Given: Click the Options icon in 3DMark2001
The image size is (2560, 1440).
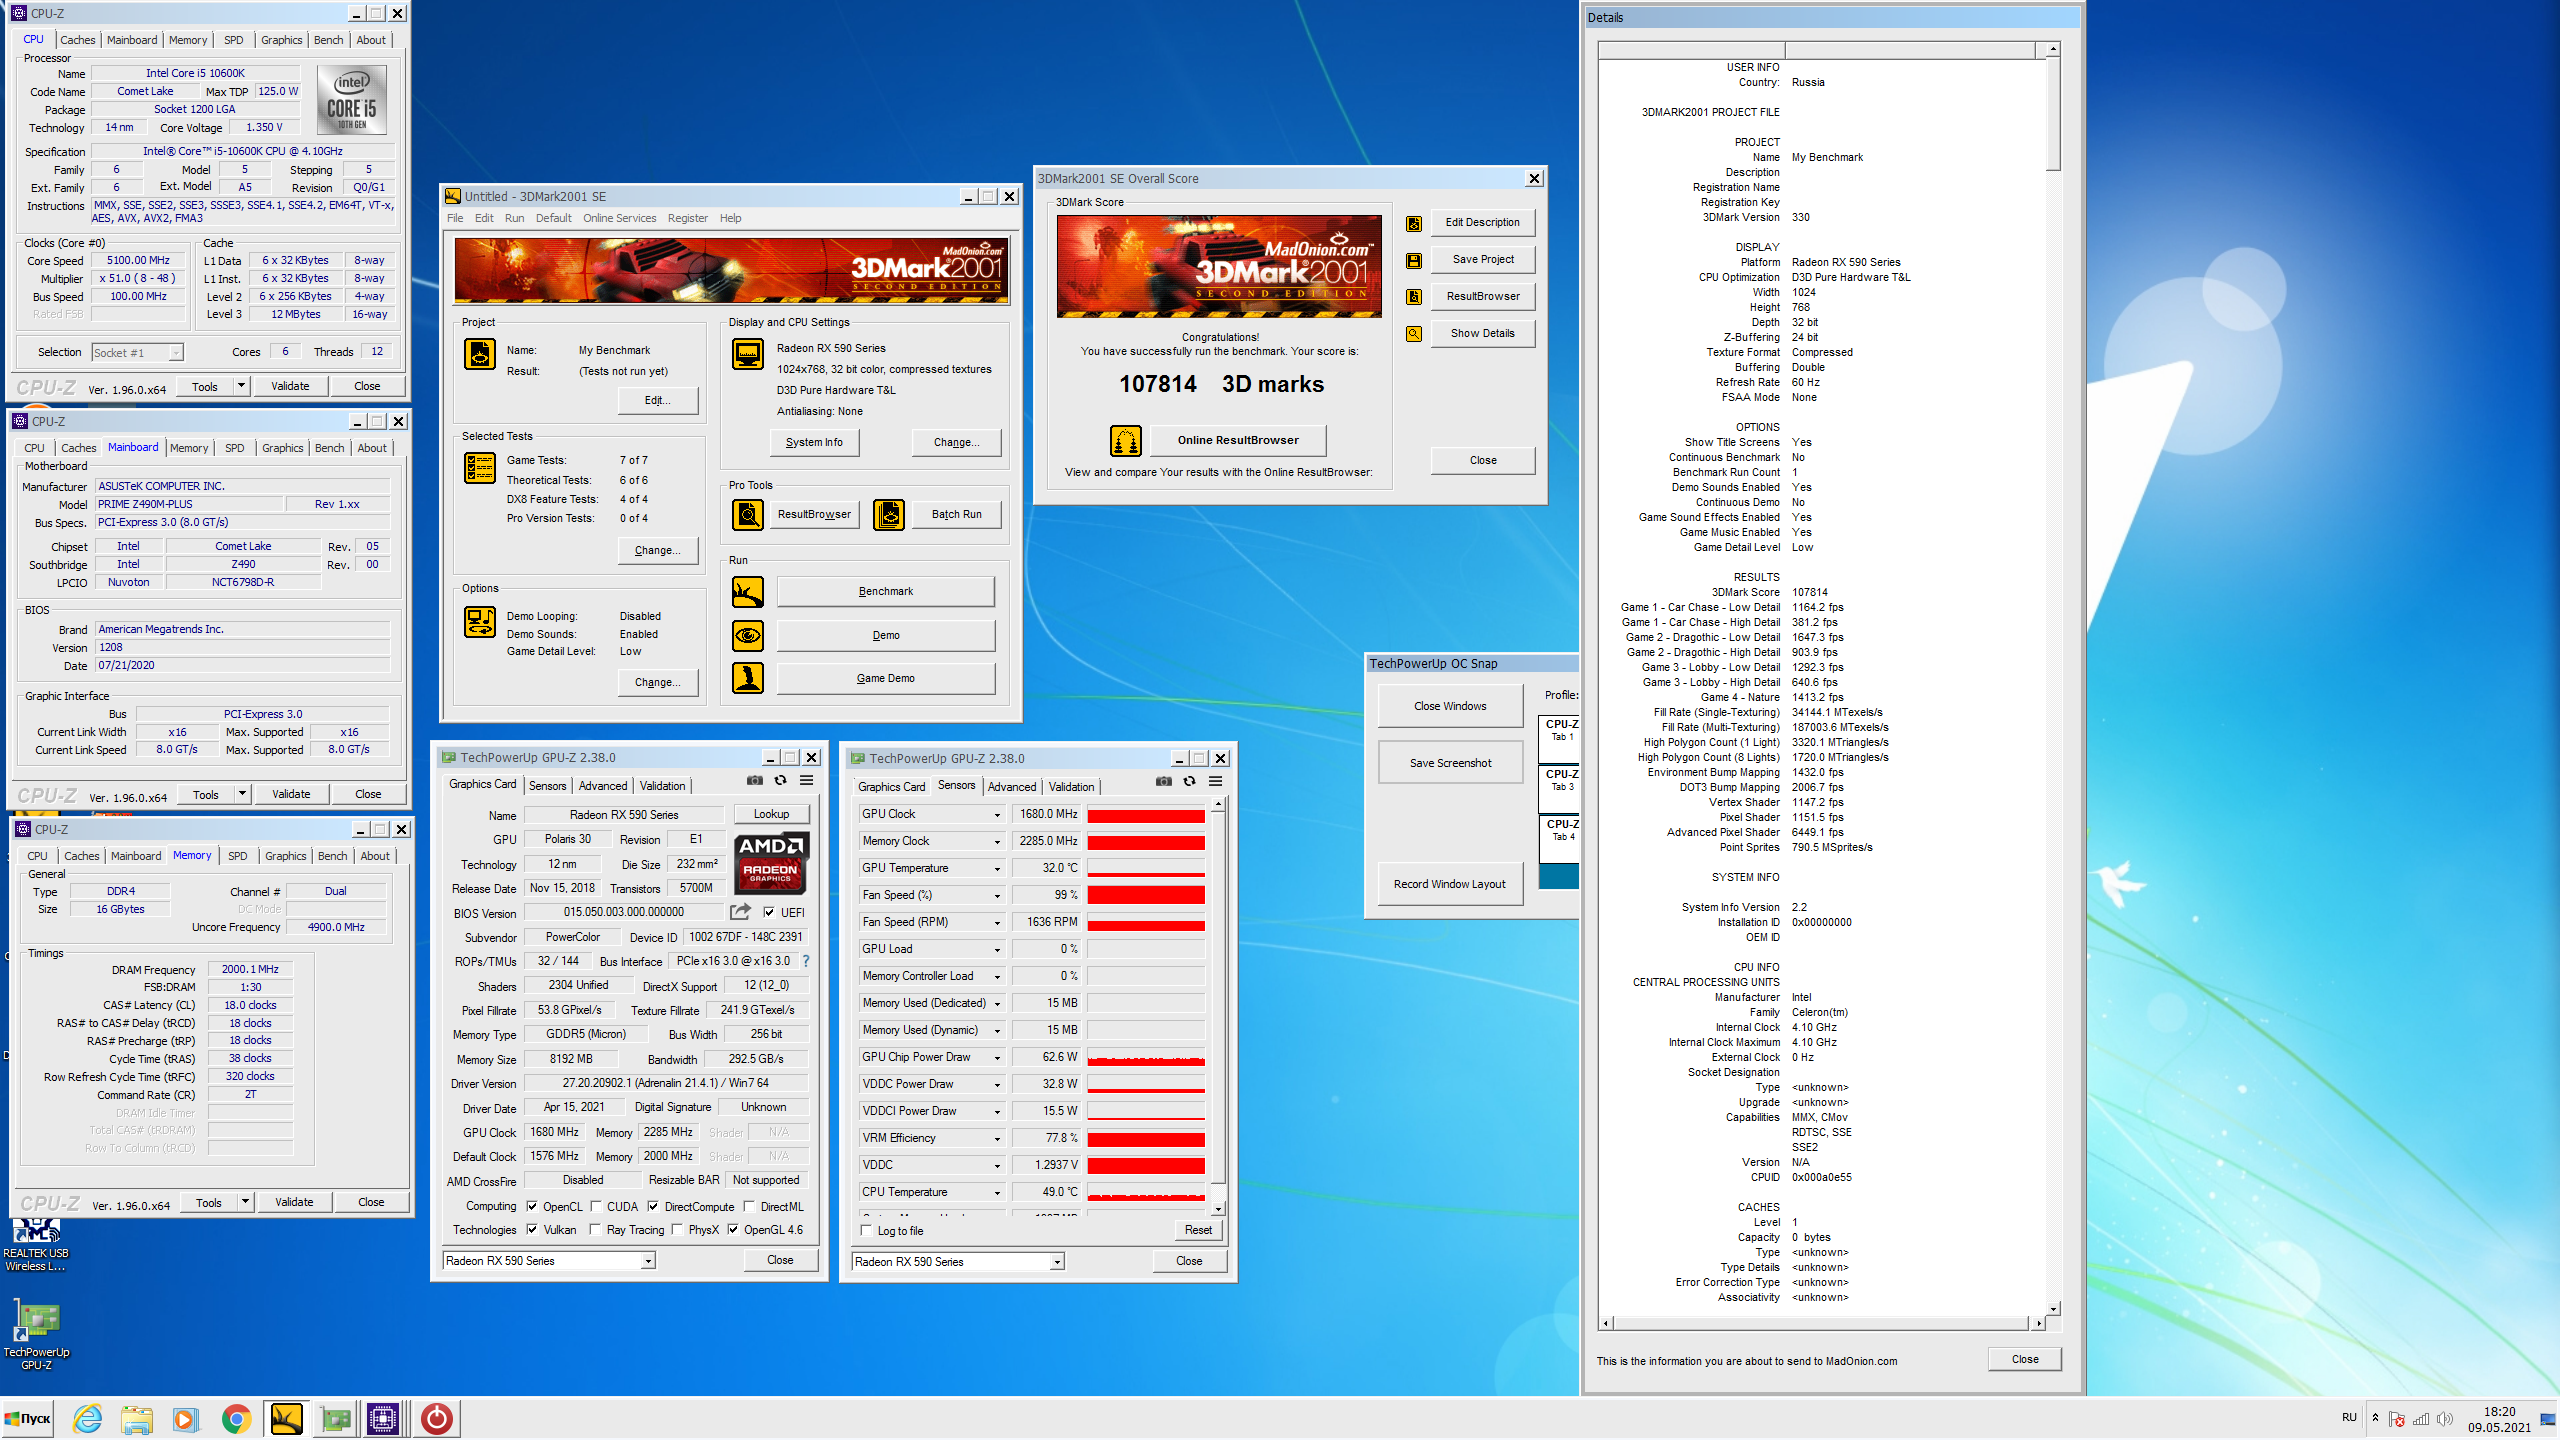Looking at the screenshot, I should click(x=480, y=621).
